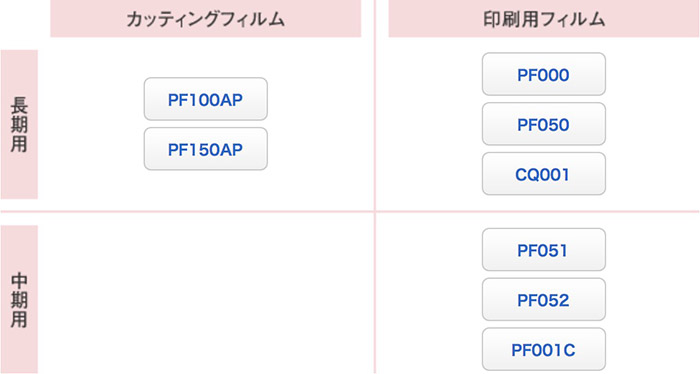700x374 pixels.
Task: Open the PF051 mid-term film
Action: [x=544, y=250]
